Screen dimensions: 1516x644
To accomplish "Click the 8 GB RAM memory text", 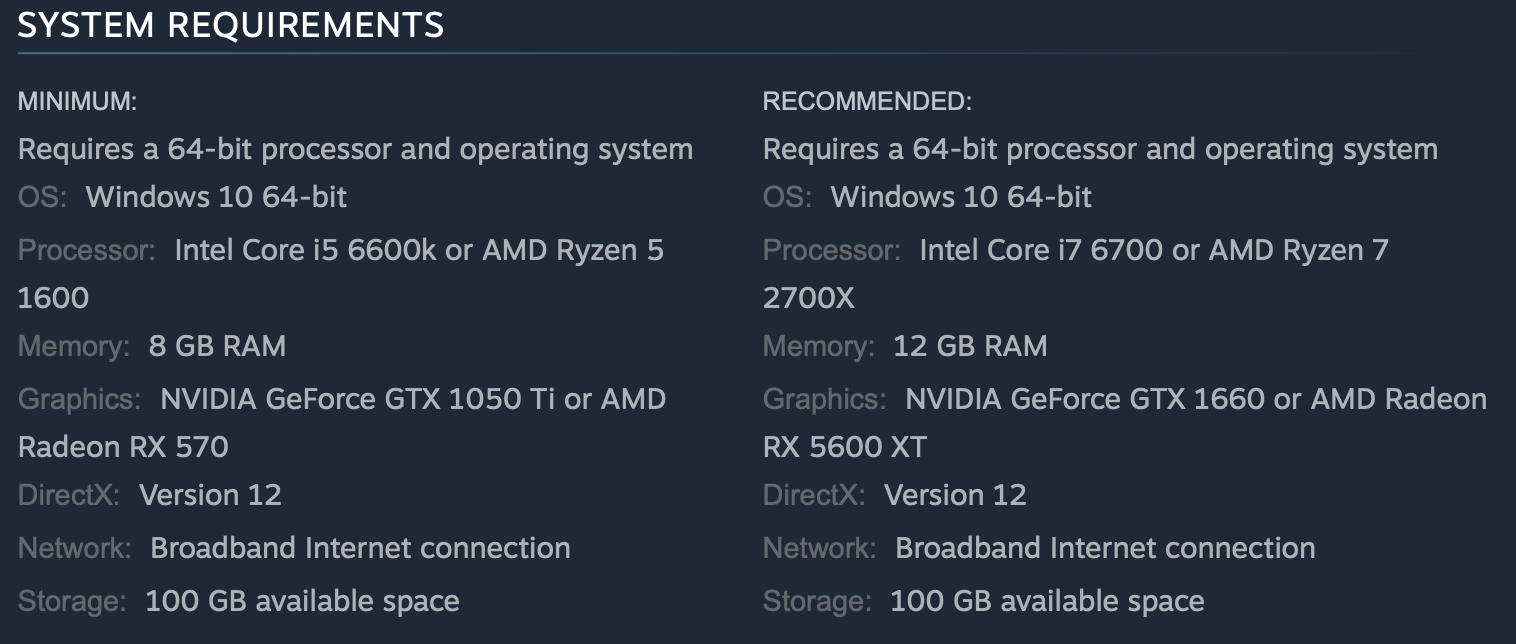I will pos(217,347).
